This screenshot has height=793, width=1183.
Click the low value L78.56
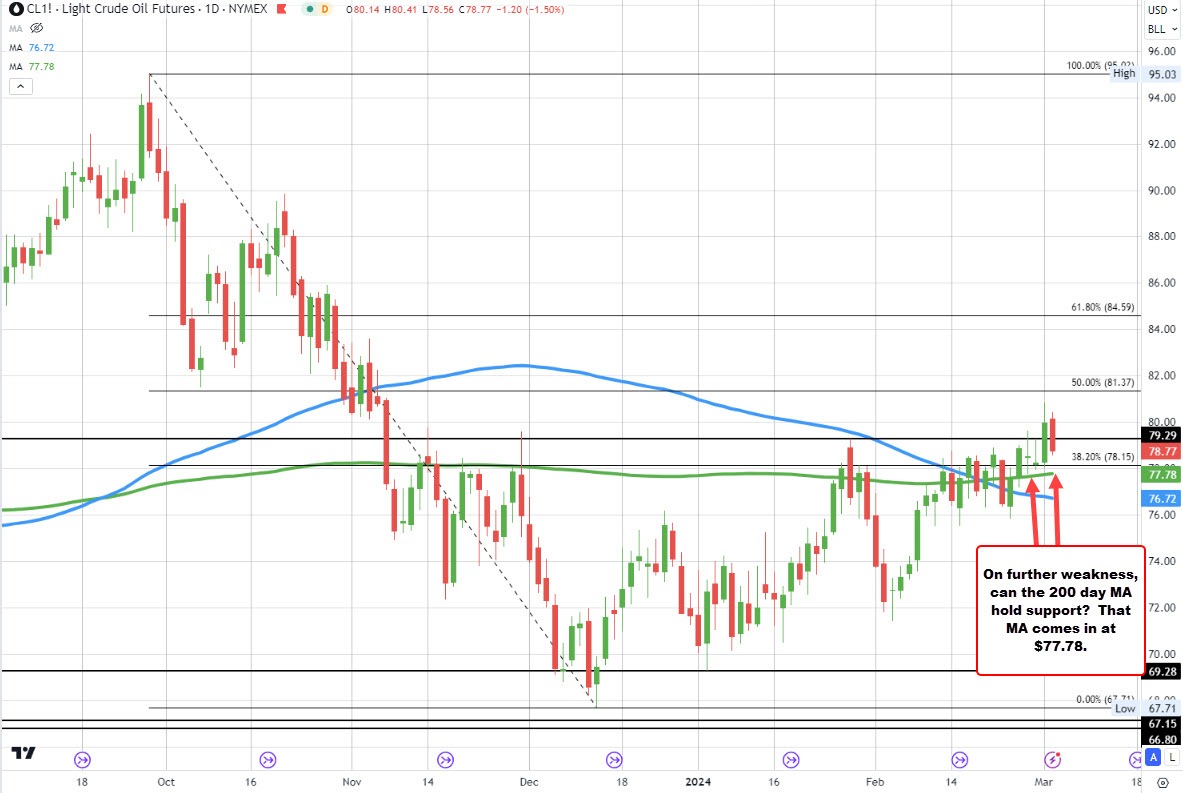pyautogui.click(x=437, y=10)
